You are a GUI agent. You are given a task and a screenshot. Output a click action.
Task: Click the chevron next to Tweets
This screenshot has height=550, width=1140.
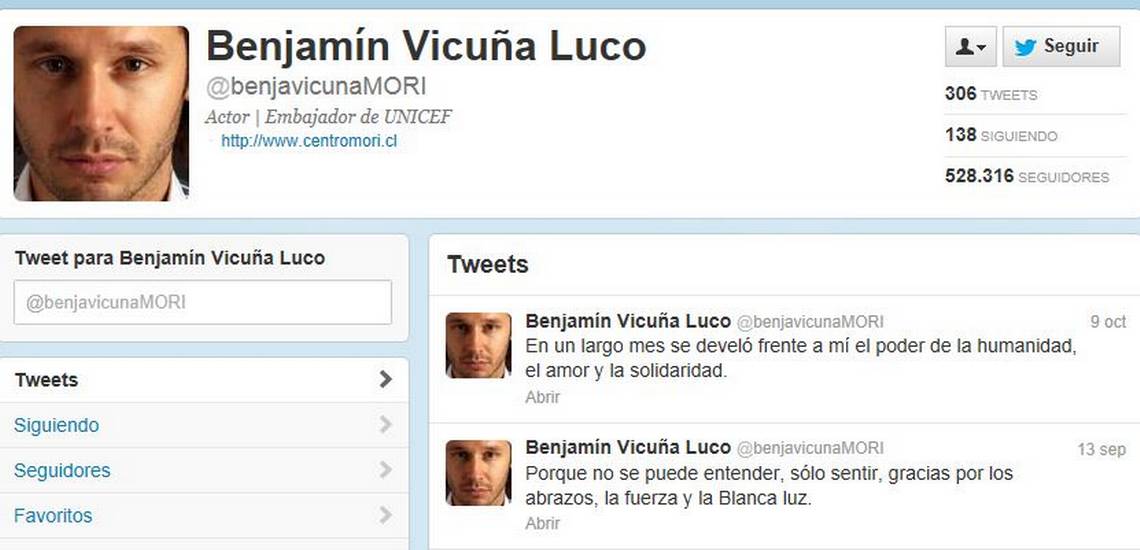385,380
